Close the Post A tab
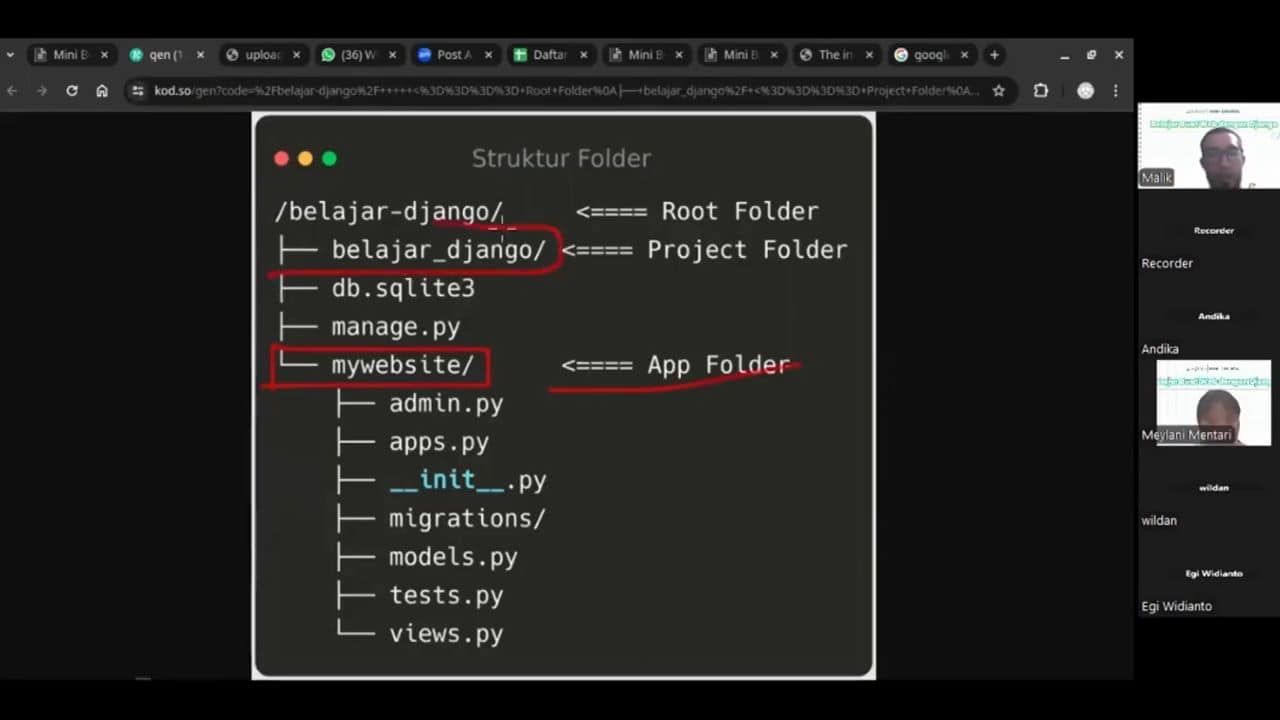 coord(488,55)
